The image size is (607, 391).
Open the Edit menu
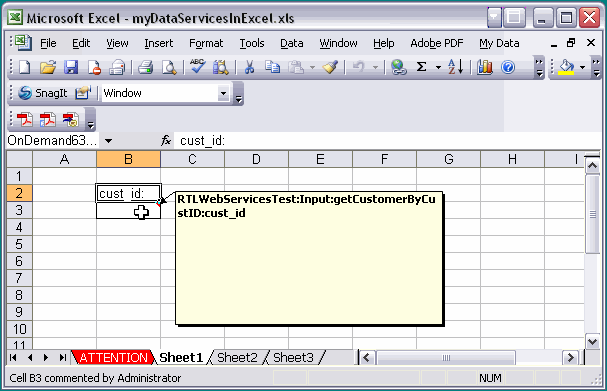81,43
